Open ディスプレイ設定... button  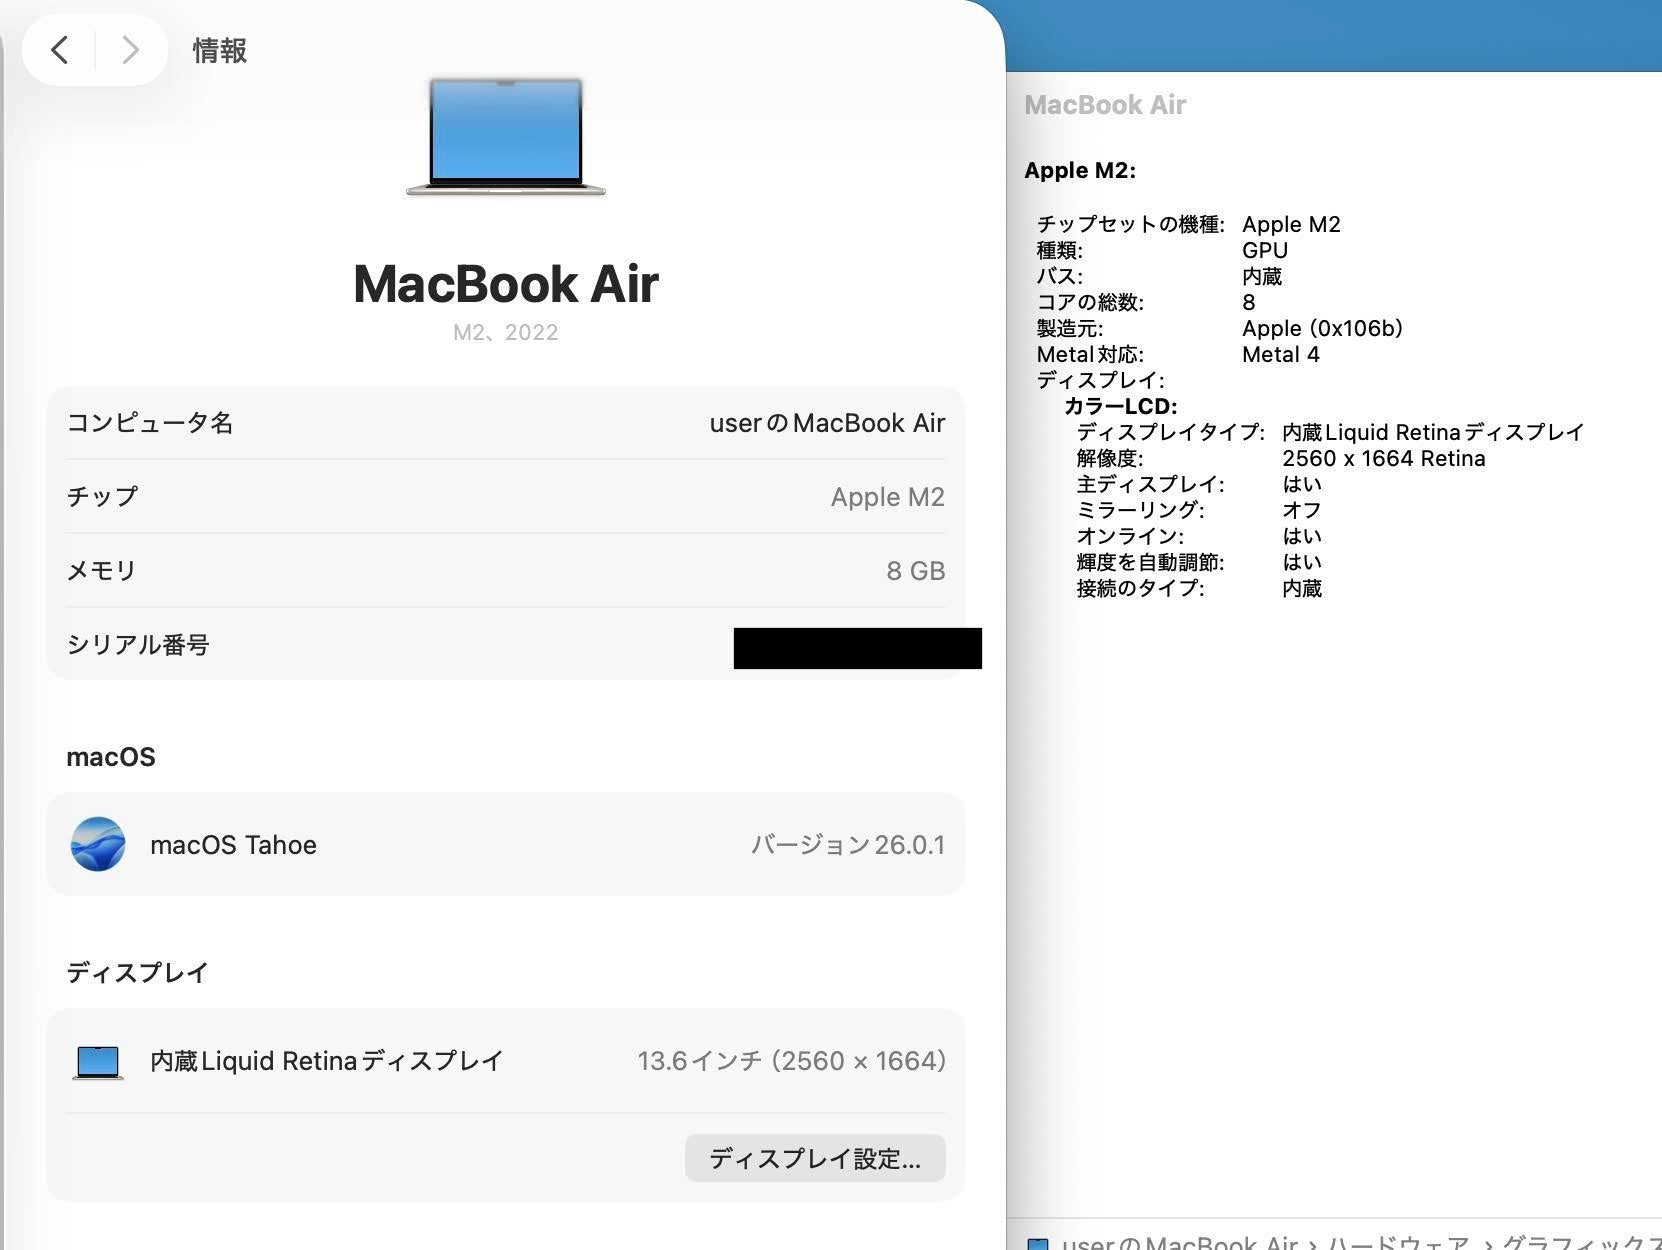814,1158
